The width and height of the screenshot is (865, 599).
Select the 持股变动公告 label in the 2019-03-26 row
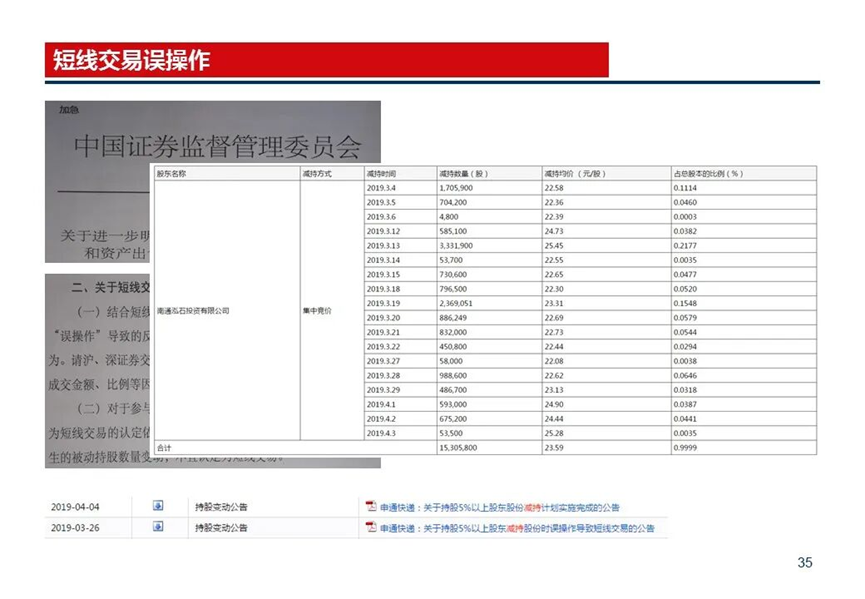tap(221, 528)
